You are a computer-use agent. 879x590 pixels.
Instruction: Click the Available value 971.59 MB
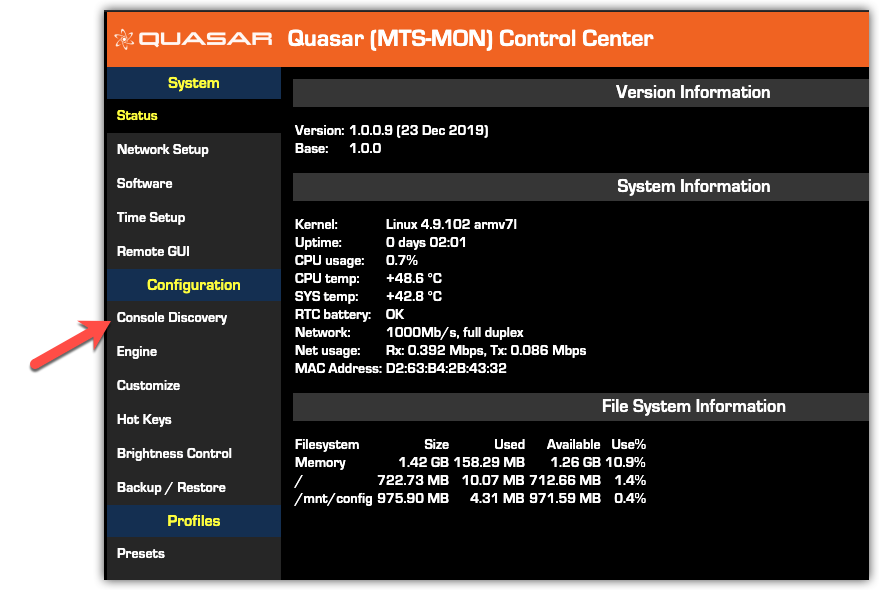565,499
